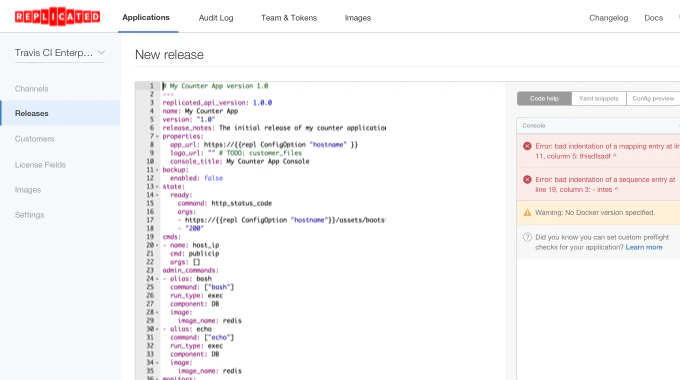Collapse the properties block at line 7
Viewport: 680px width, 380px height.
point(157,137)
